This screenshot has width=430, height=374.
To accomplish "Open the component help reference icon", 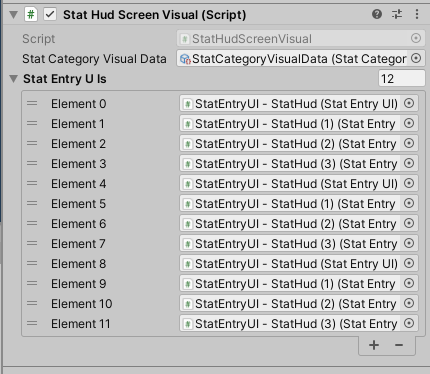I will coord(377,14).
